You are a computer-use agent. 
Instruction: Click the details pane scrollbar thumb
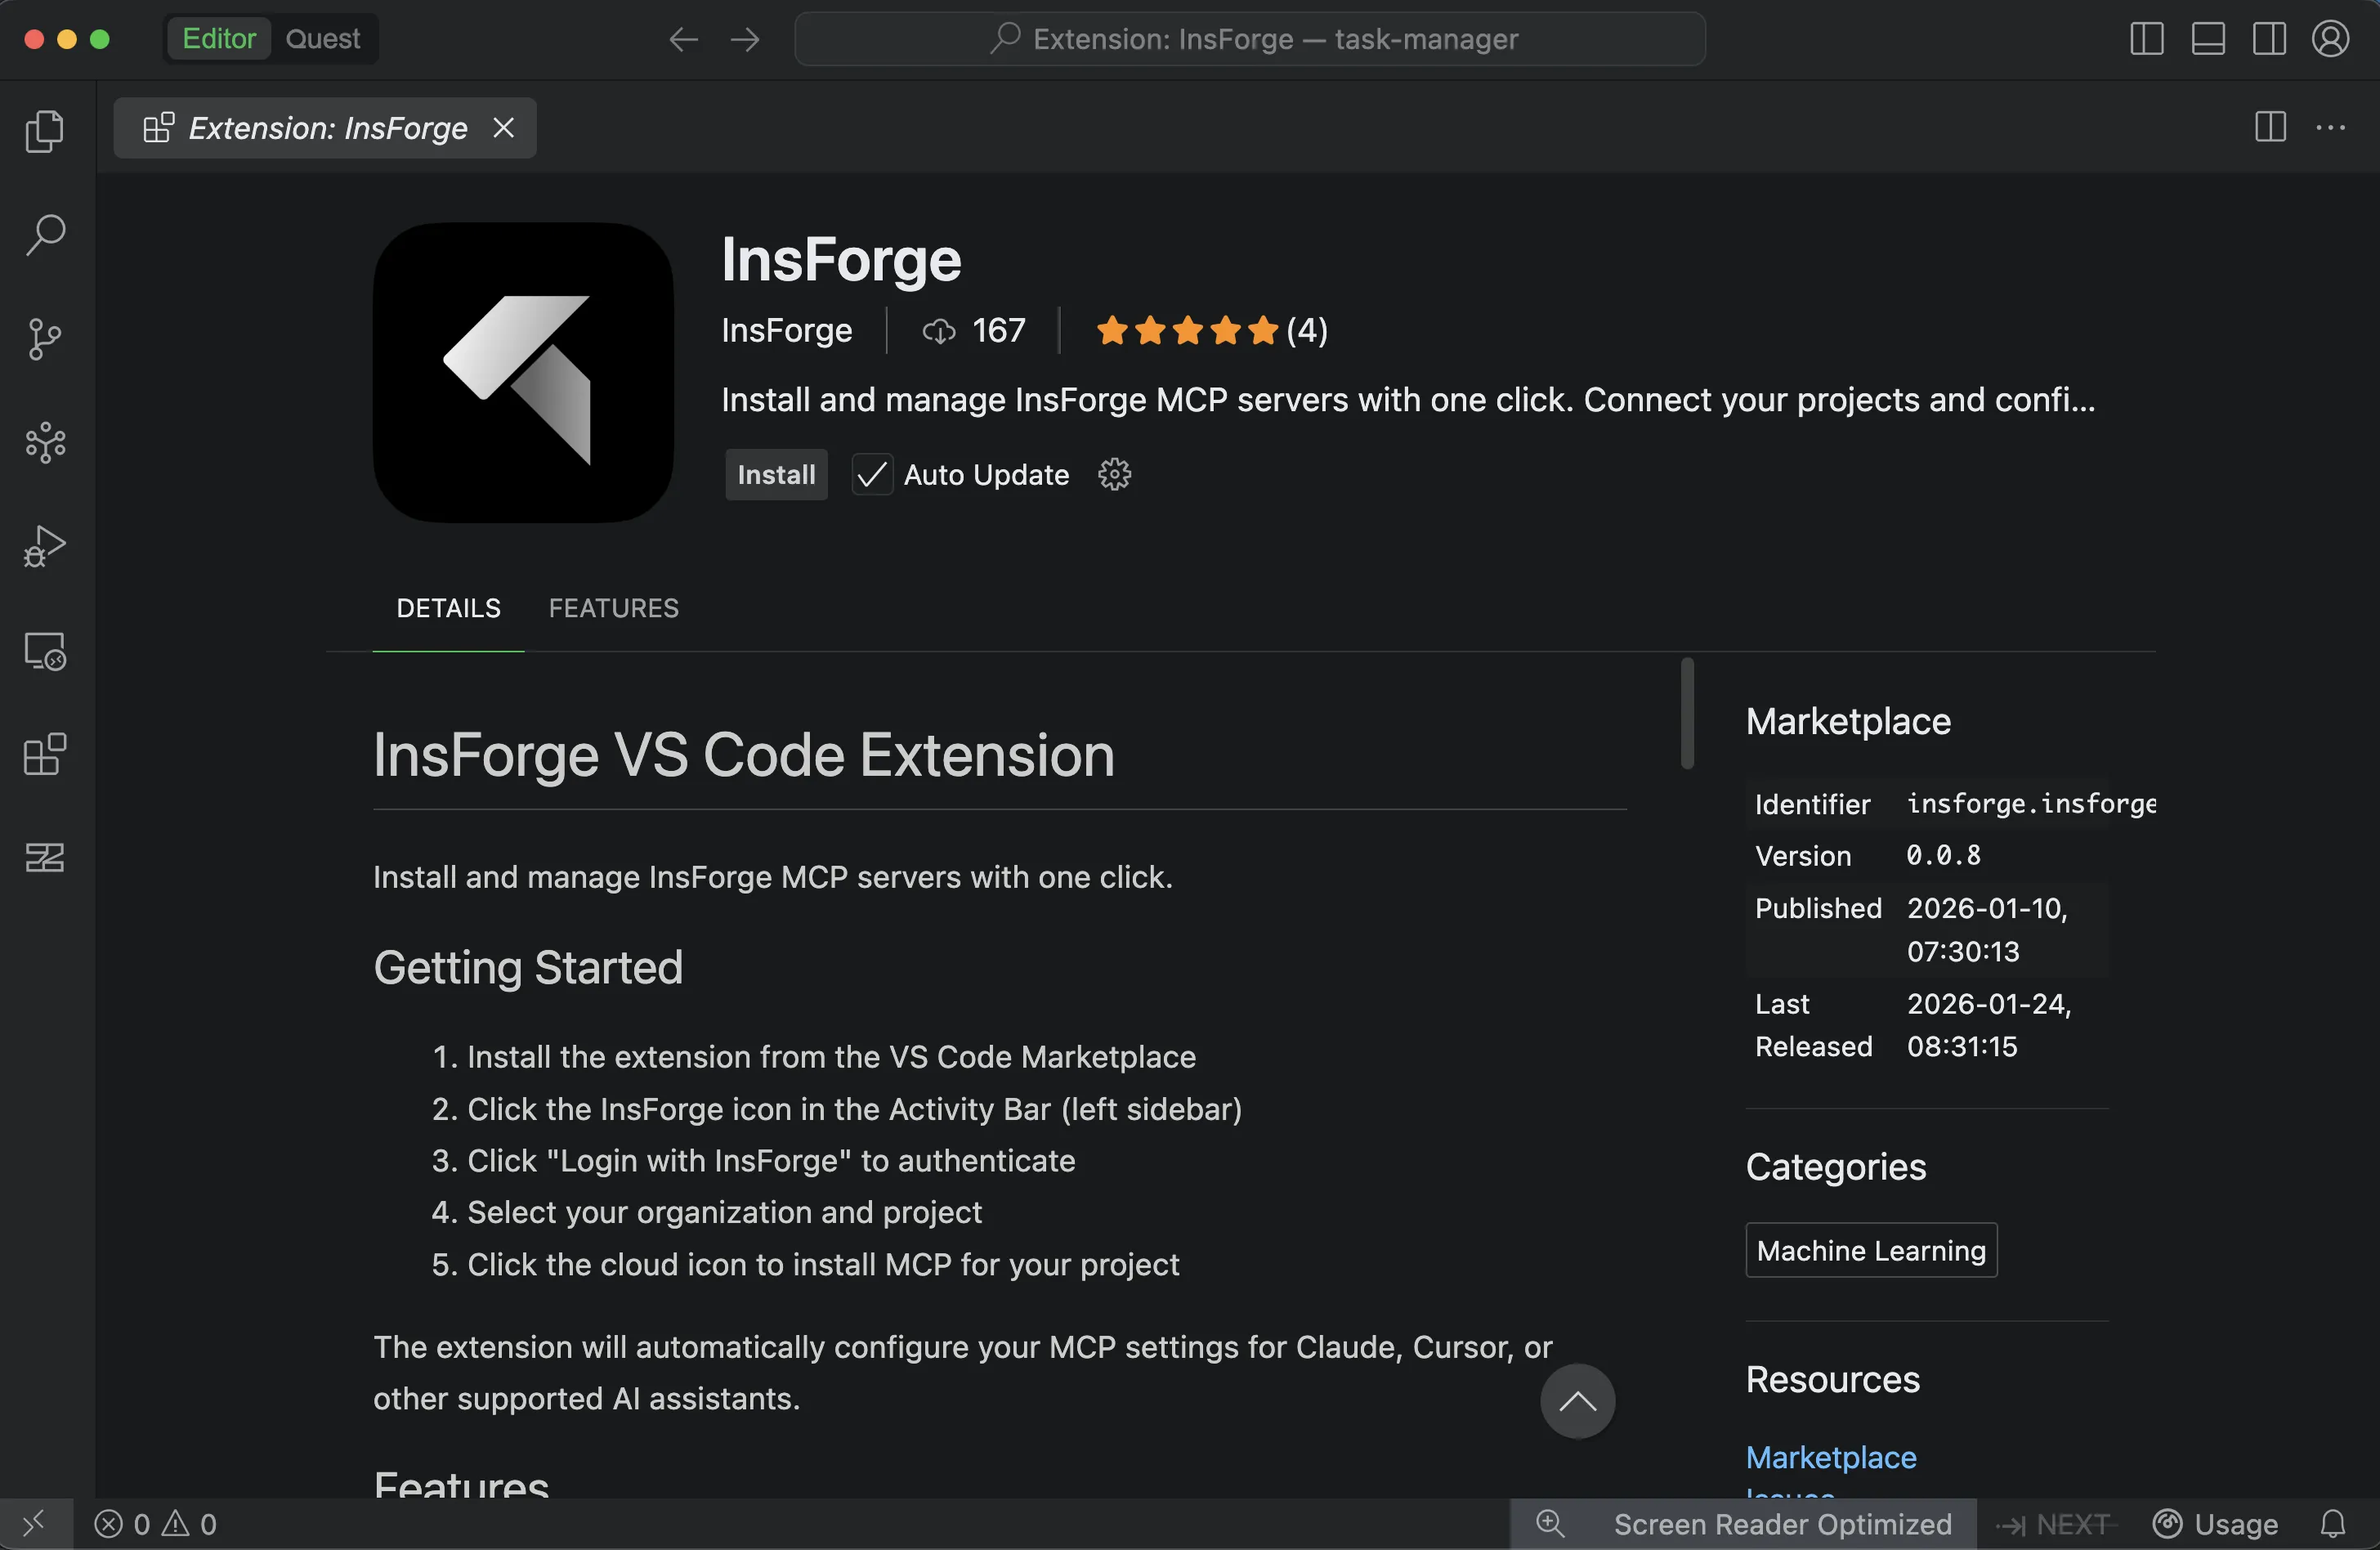(x=1686, y=713)
